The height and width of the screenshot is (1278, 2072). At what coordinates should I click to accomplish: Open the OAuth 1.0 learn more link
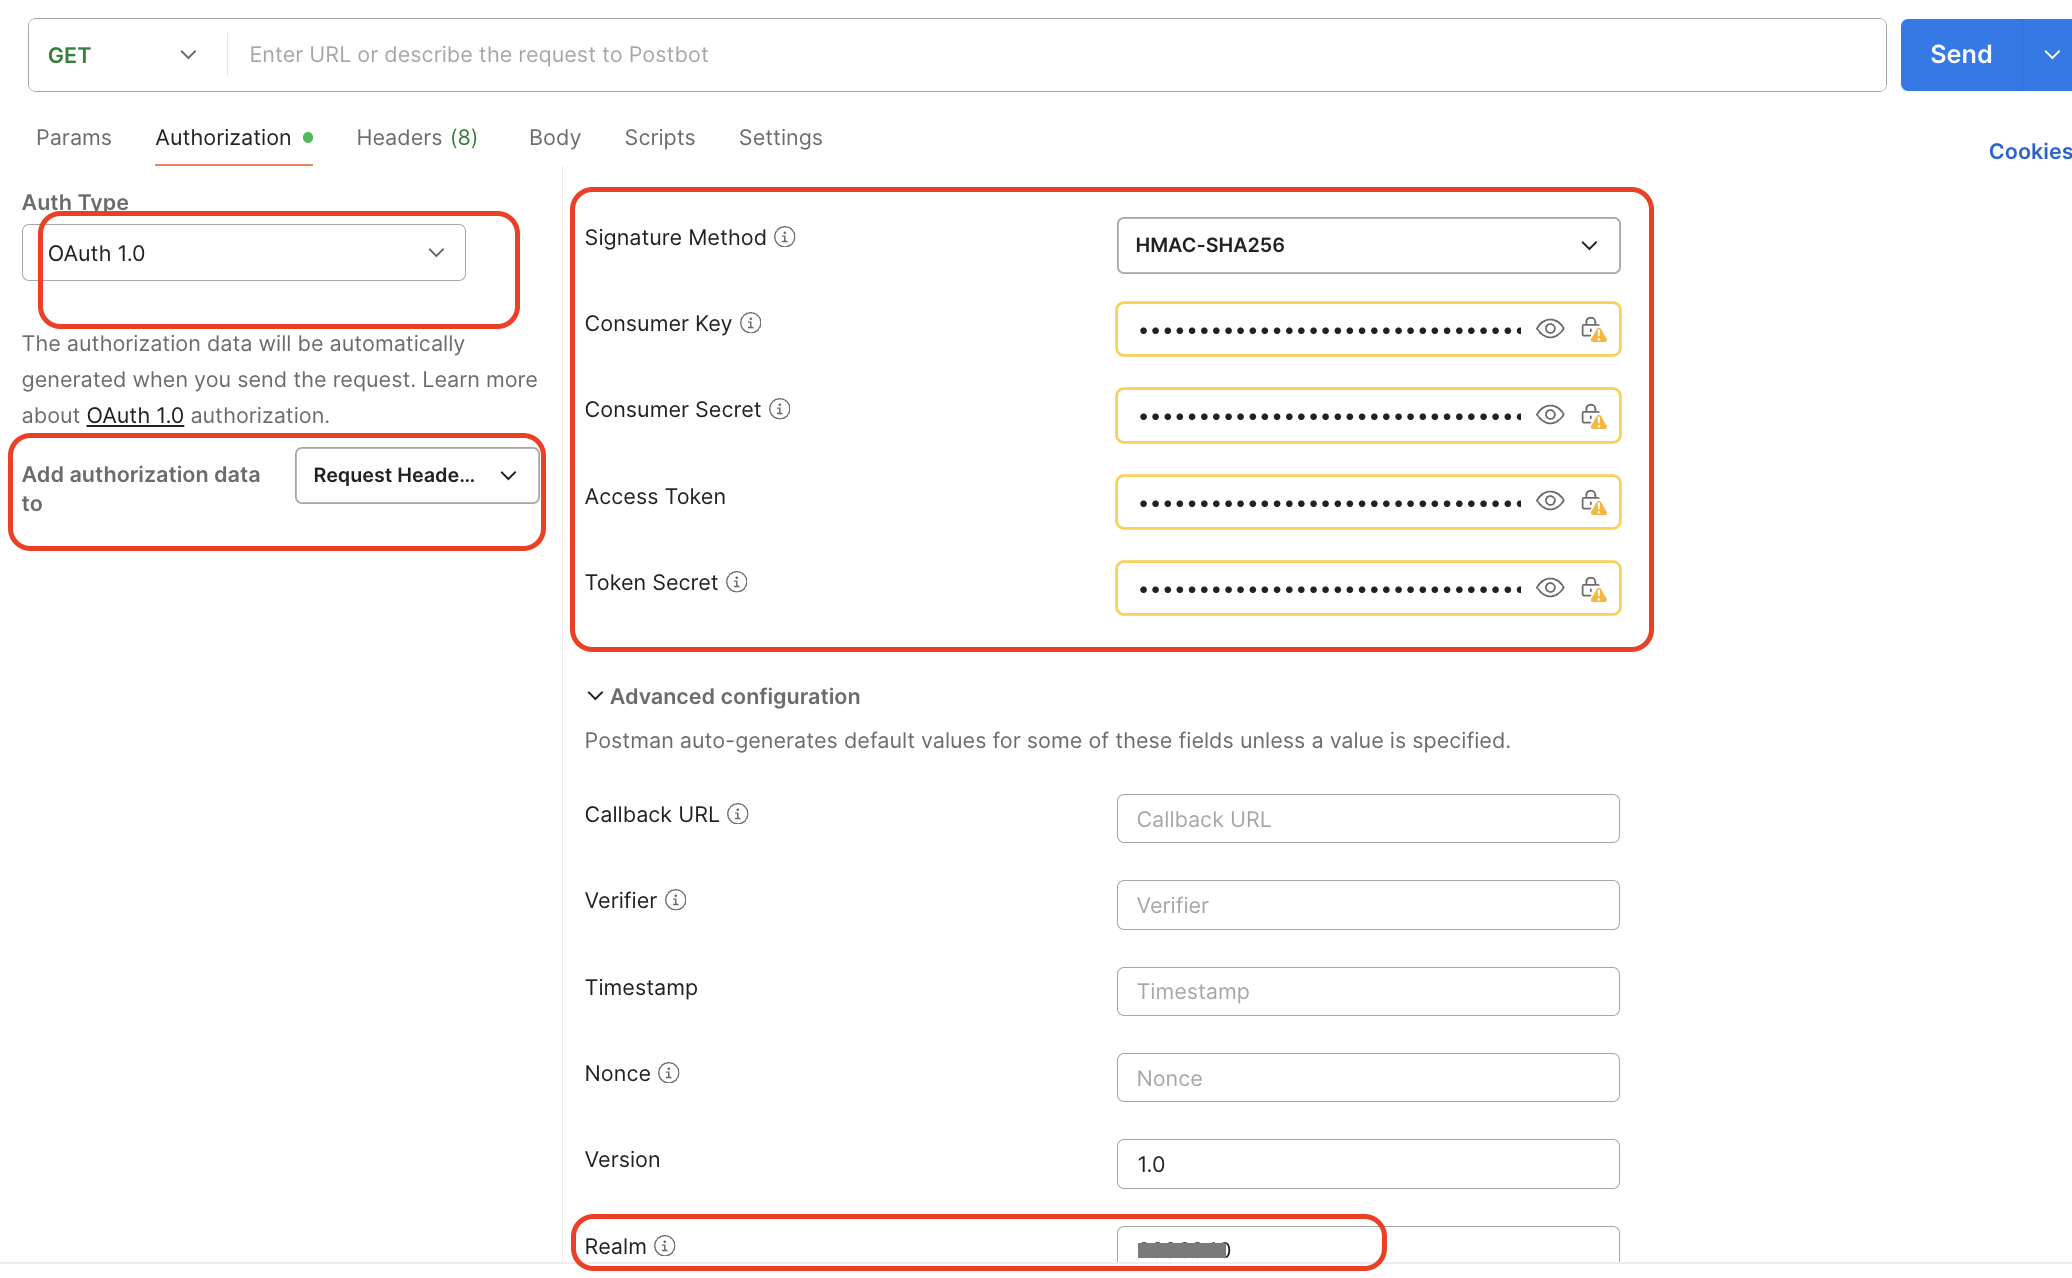pyautogui.click(x=135, y=415)
